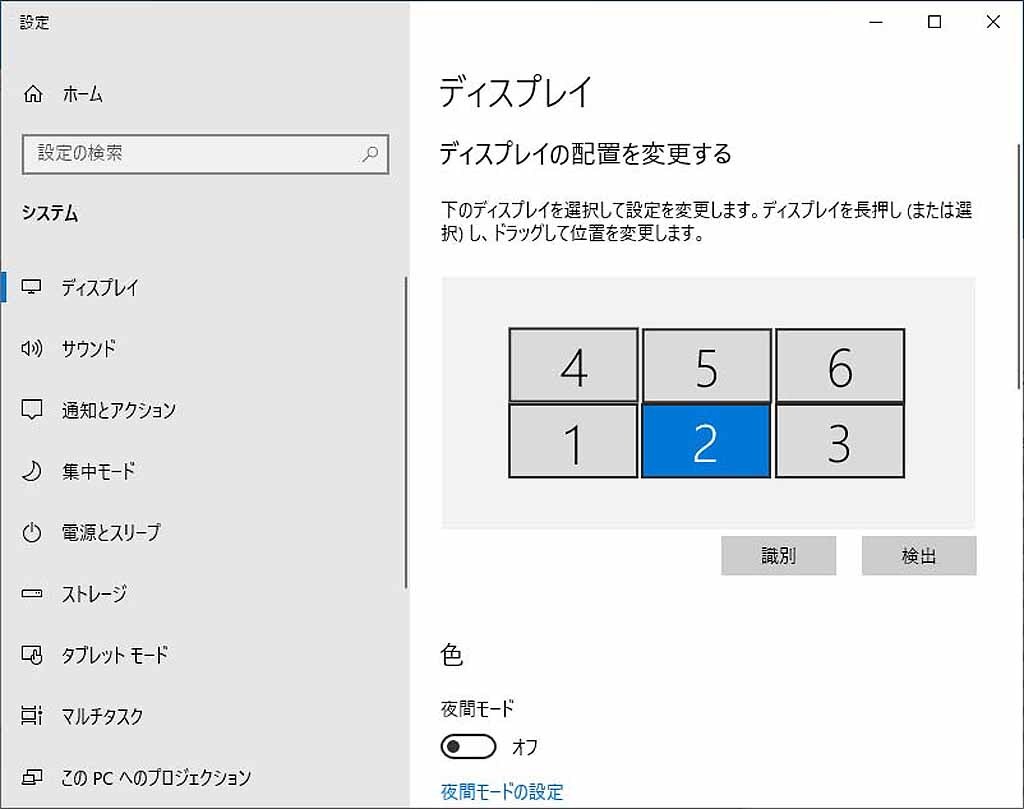The width and height of the screenshot is (1024, 809).
Task: Click the Multitasking icon
Action: coord(31,716)
